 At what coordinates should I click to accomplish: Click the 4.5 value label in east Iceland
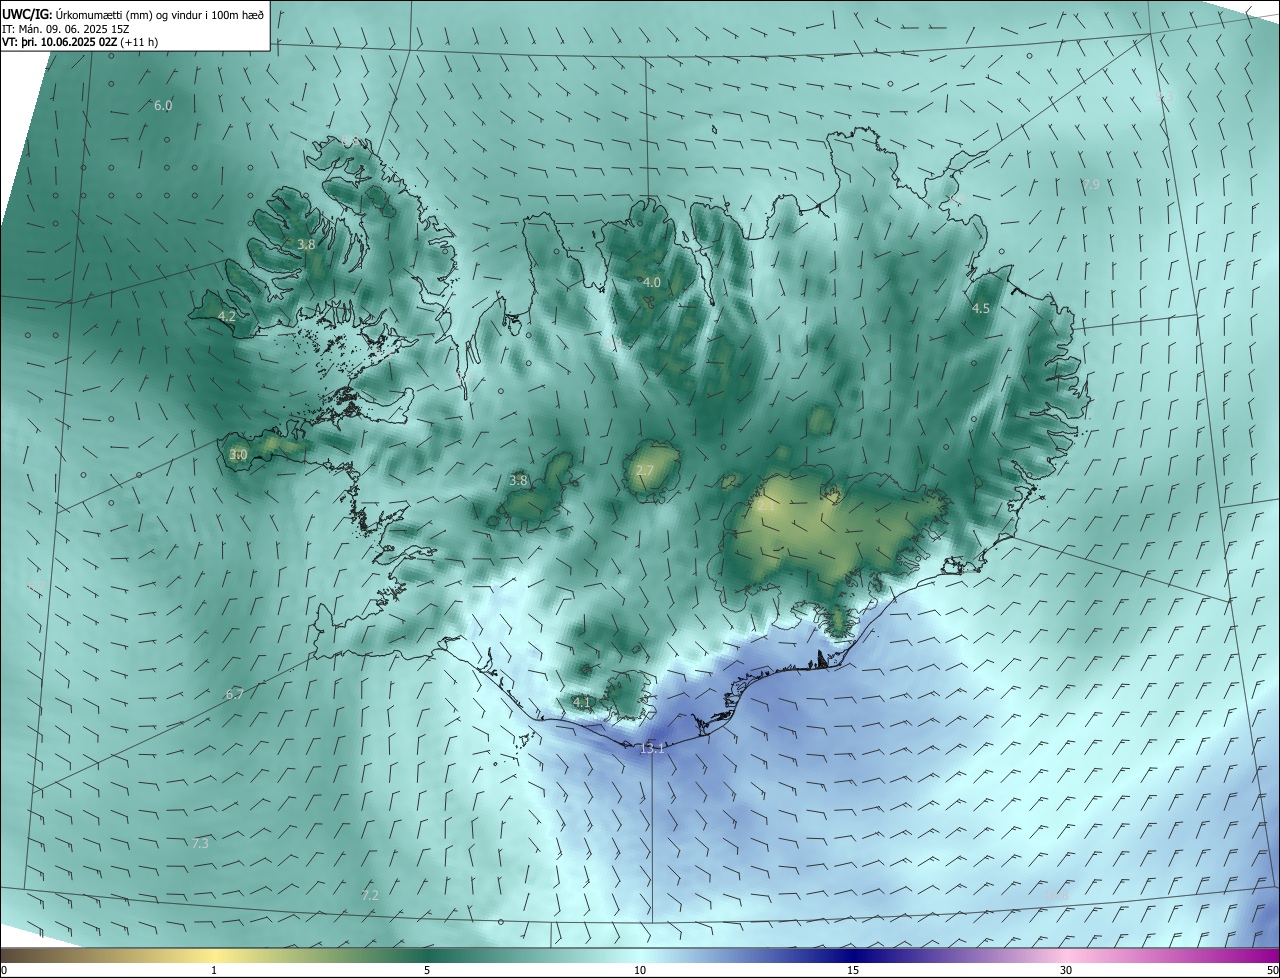point(981,309)
